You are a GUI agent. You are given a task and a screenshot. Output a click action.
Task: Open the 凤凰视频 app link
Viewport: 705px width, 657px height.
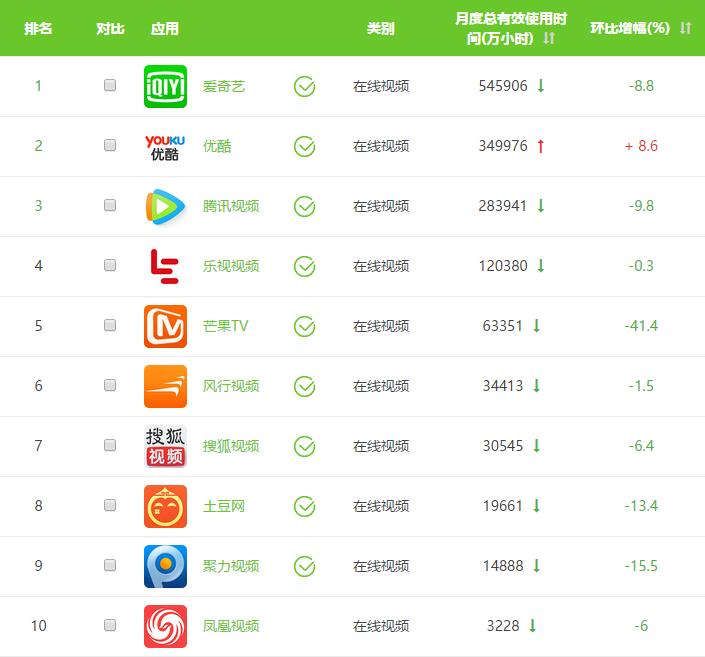tap(231, 626)
